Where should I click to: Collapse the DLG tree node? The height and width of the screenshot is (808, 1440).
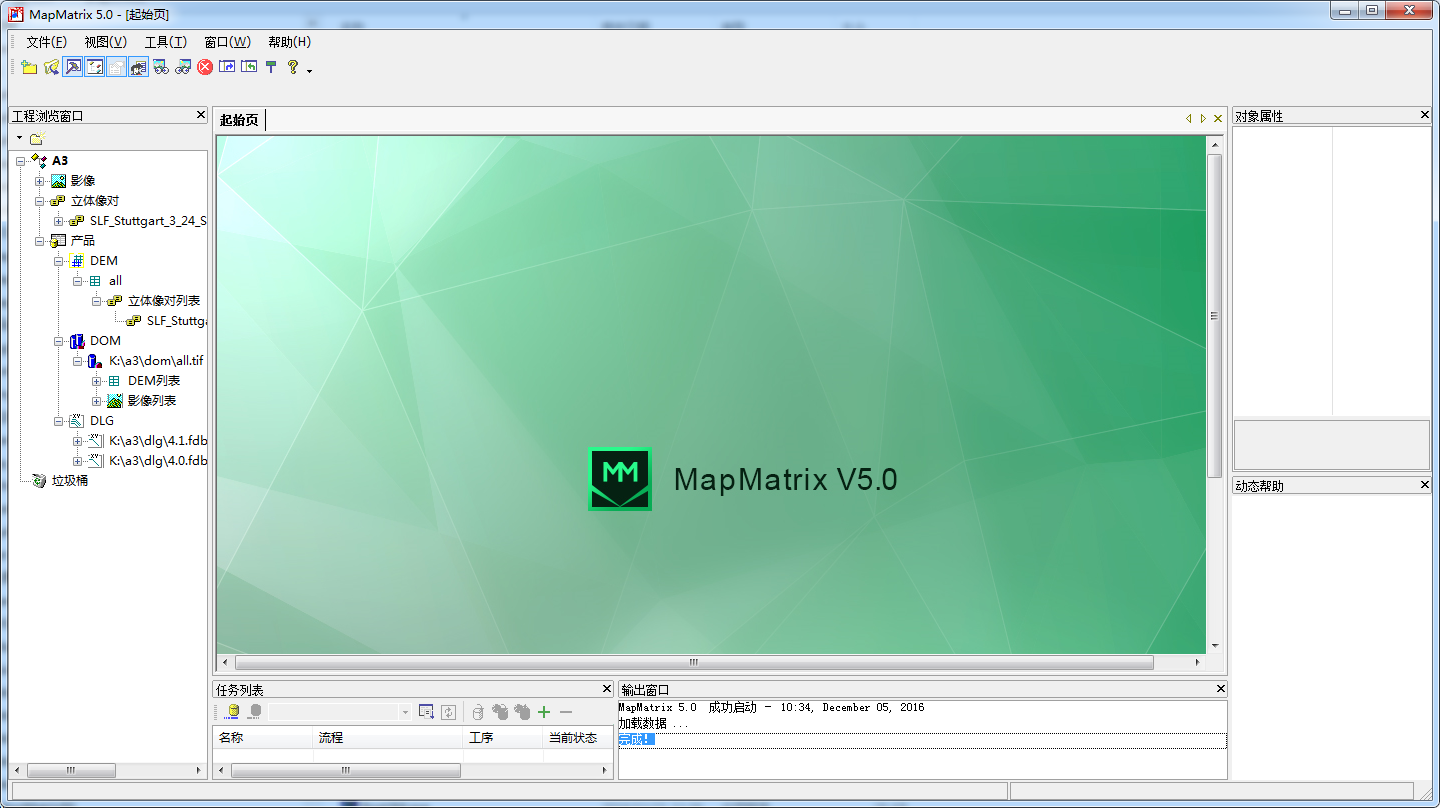coord(59,421)
